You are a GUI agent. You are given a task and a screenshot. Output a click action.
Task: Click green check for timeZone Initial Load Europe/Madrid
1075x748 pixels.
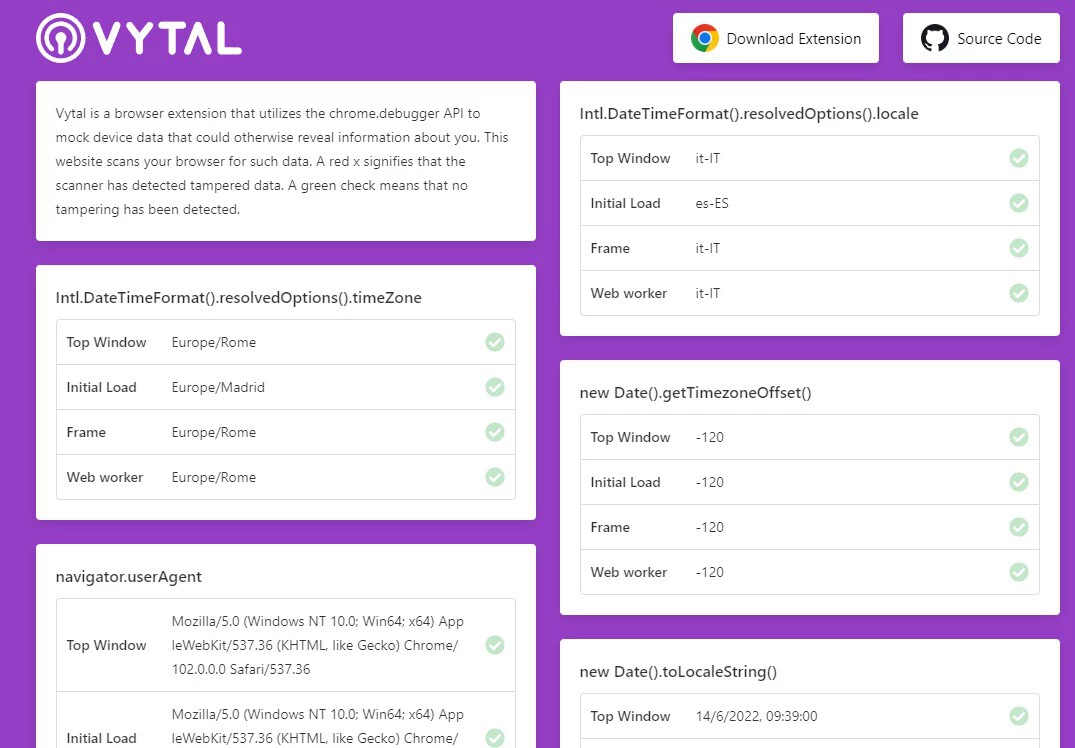click(495, 387)
